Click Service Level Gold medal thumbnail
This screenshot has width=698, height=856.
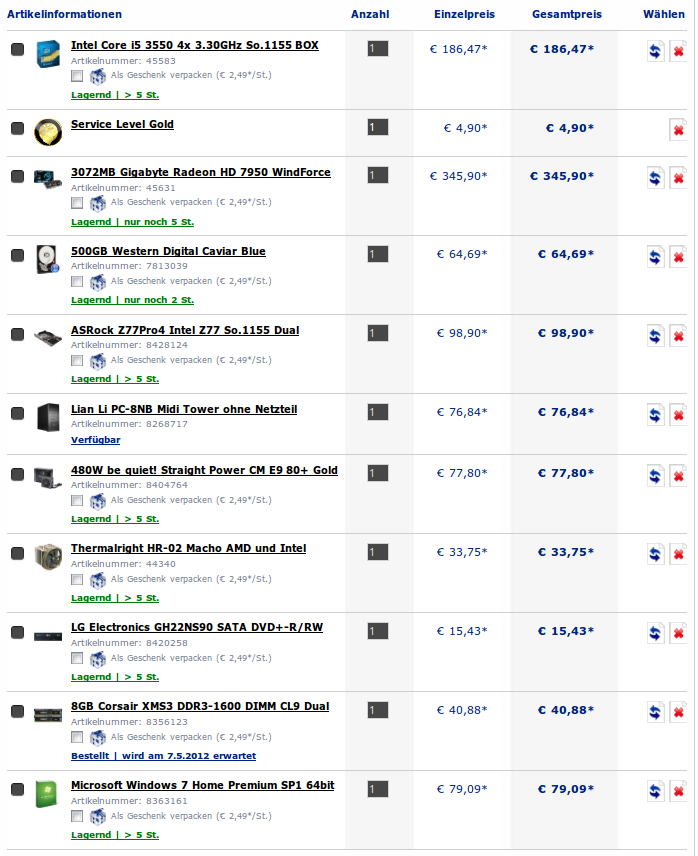[x=48, y=133]
